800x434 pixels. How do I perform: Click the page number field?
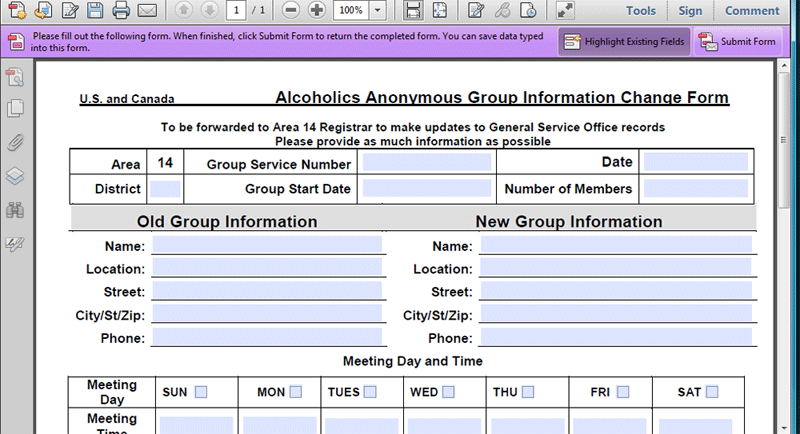pos(236,10)
